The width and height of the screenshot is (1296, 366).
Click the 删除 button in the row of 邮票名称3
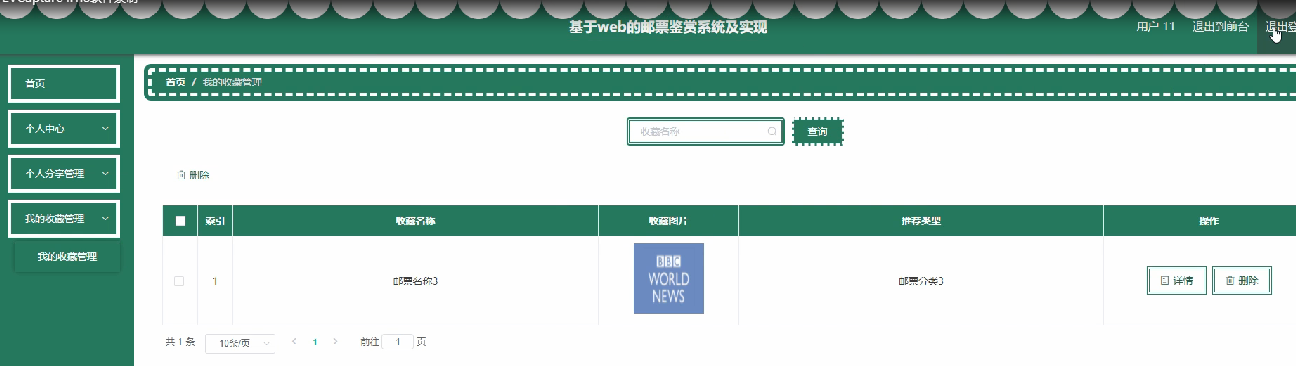tap(1242, 281)
